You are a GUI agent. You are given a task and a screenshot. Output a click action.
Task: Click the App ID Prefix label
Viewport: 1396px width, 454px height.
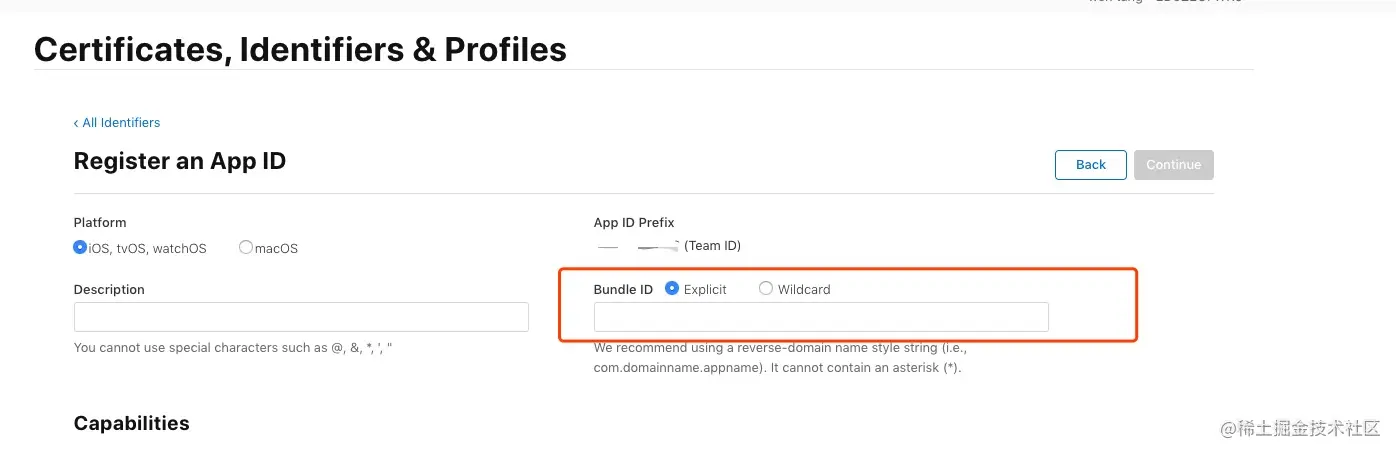pyautogui.click(x=634, y=223)
